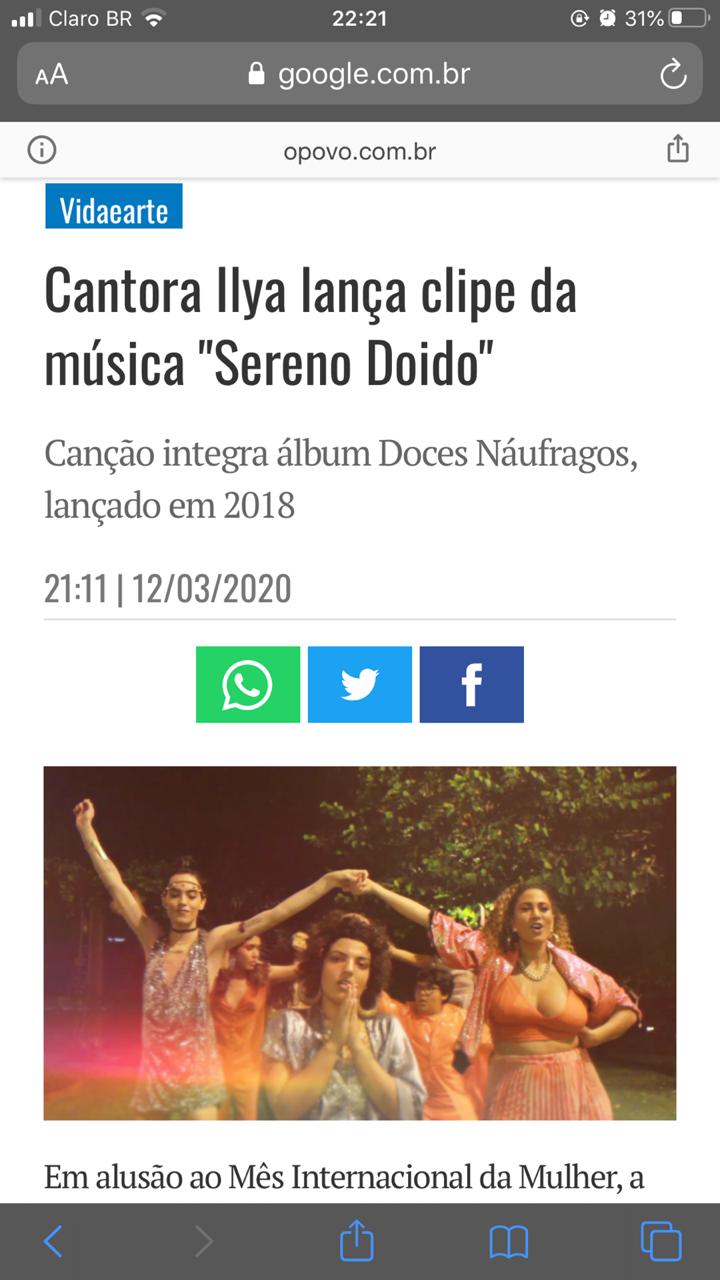This screenshot has height=1280, width=720.
Task: Go back with the left arrow
Action: [x=53, y=1242]
